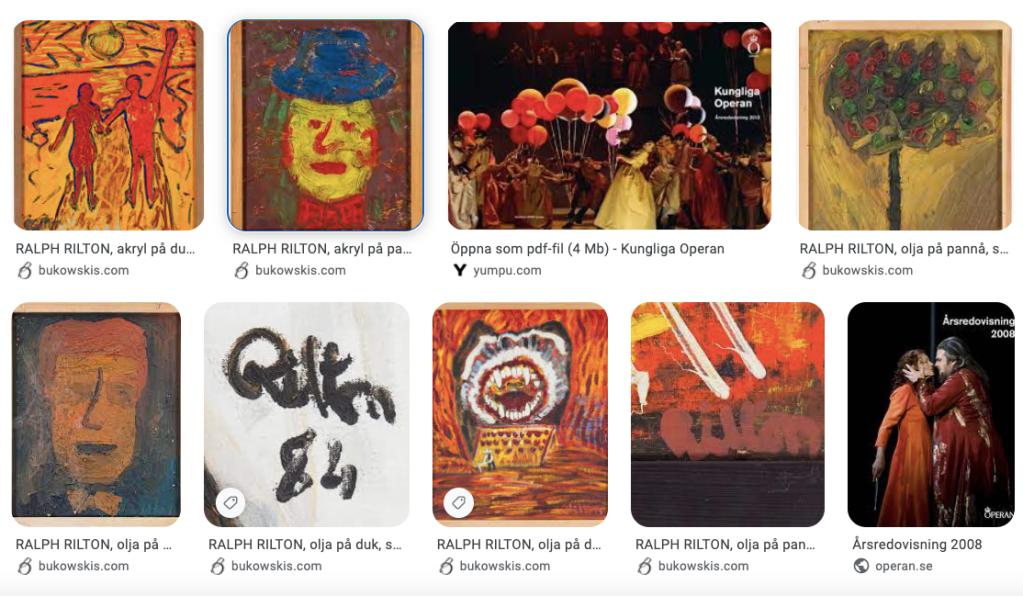Click the yumpu.com Y favicon
This screenshot has height=596, width=1023.
(x=460, y=270)
